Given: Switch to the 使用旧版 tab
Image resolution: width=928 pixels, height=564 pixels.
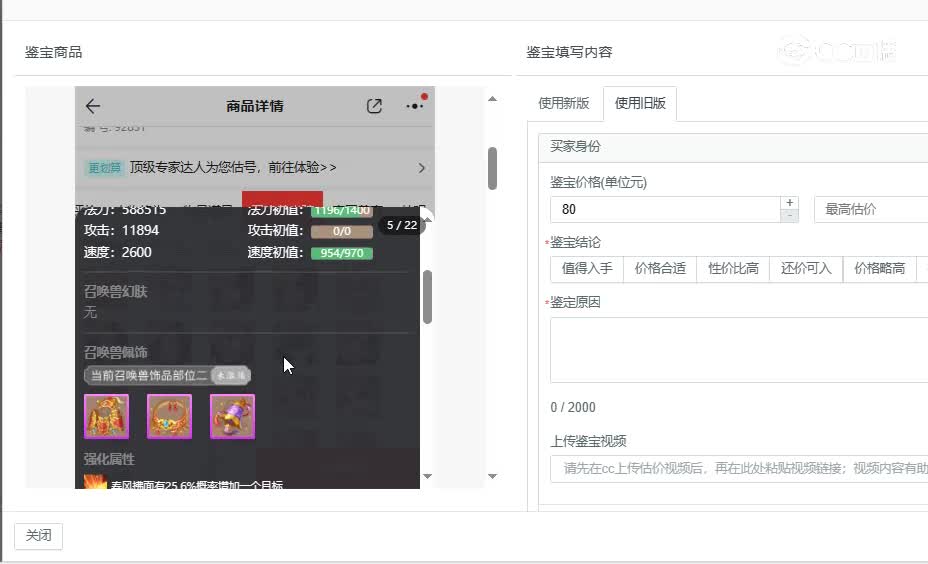Looking at the screenshot, I should (x=640, y=104).
